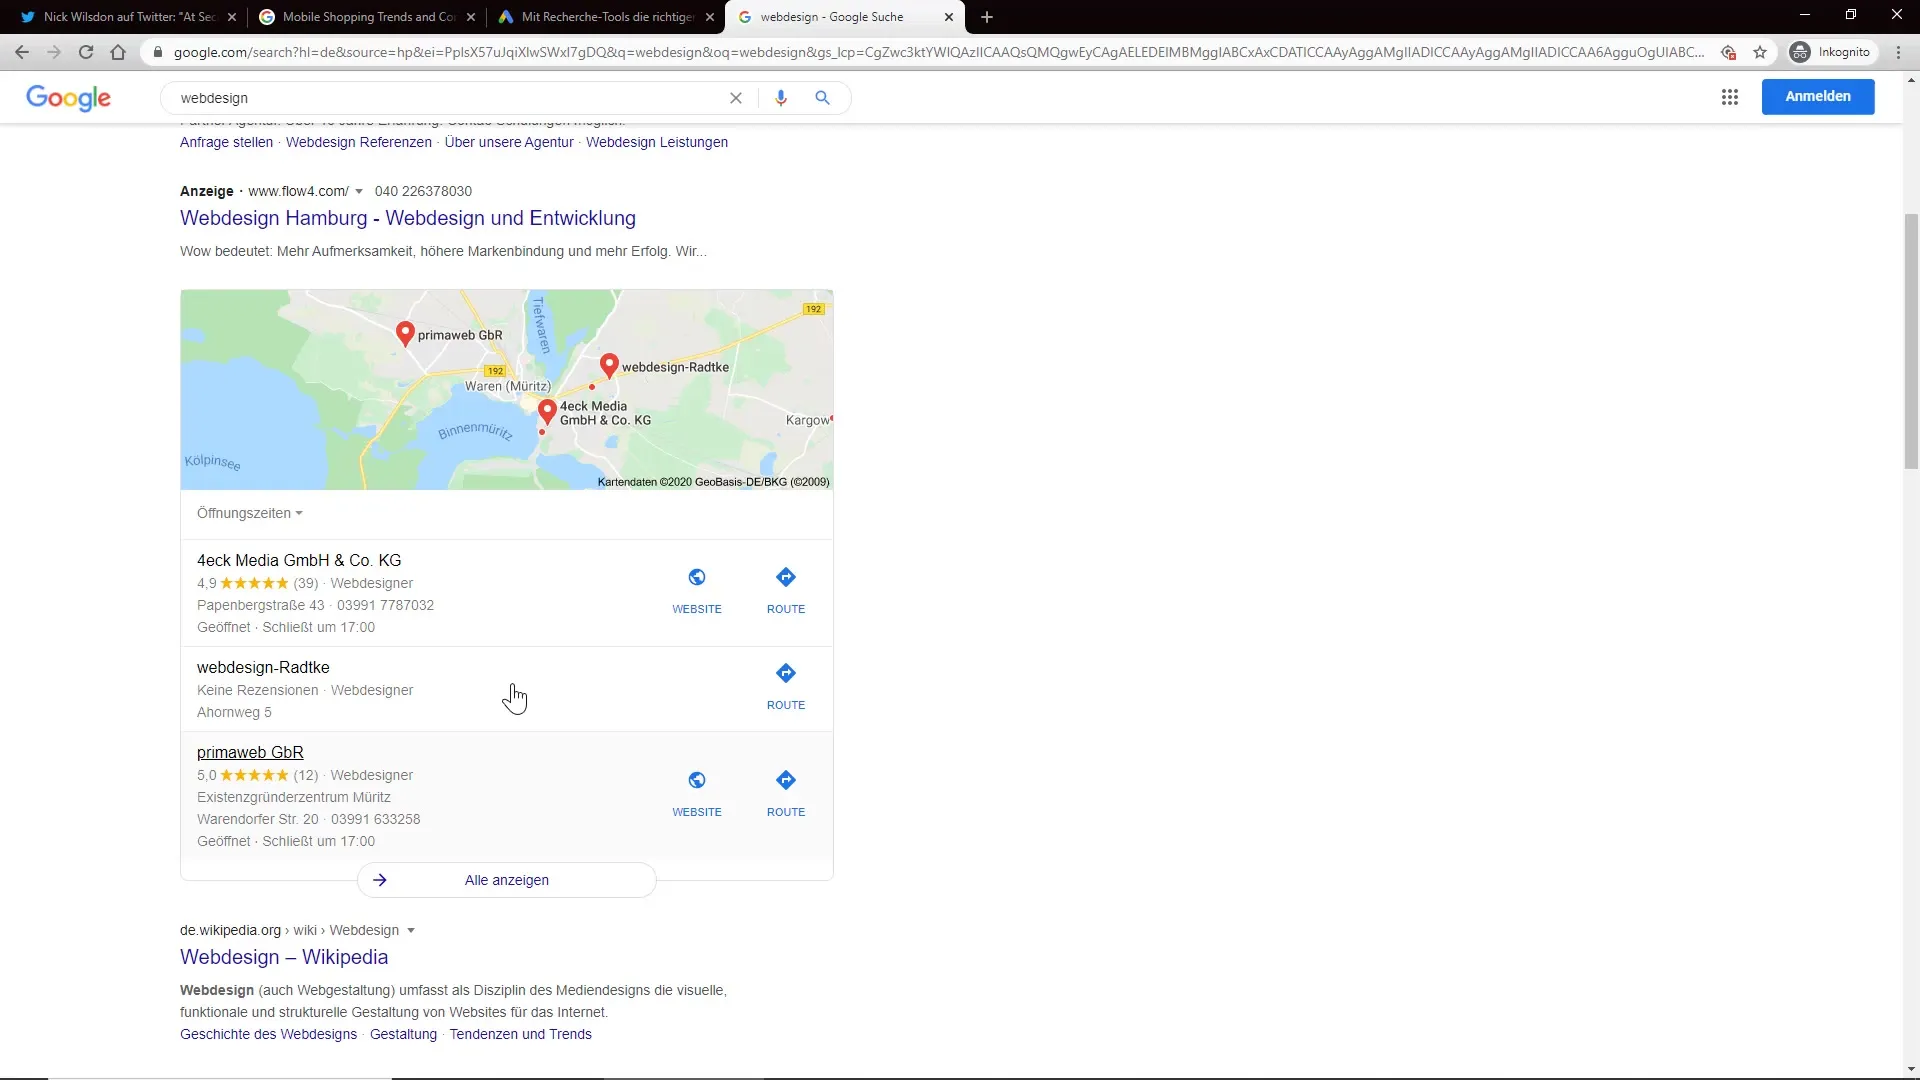Open Geschichte des Webdesigns link
Viewport: 1920px width, 1080px height.
tap(268, 1034)
